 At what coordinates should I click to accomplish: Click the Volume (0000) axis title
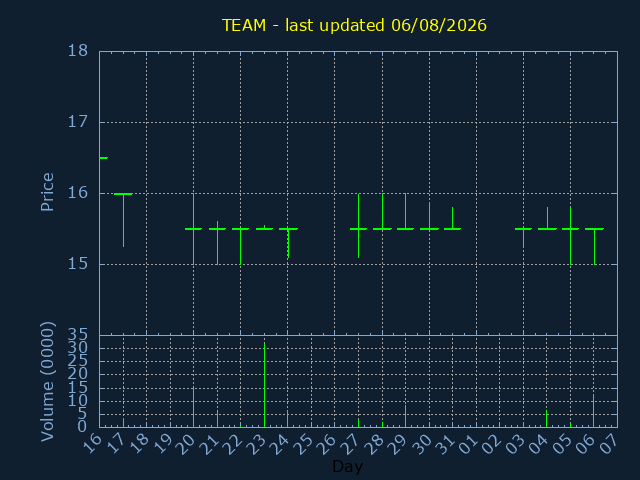pyautogui.click(x=47, y=381)
